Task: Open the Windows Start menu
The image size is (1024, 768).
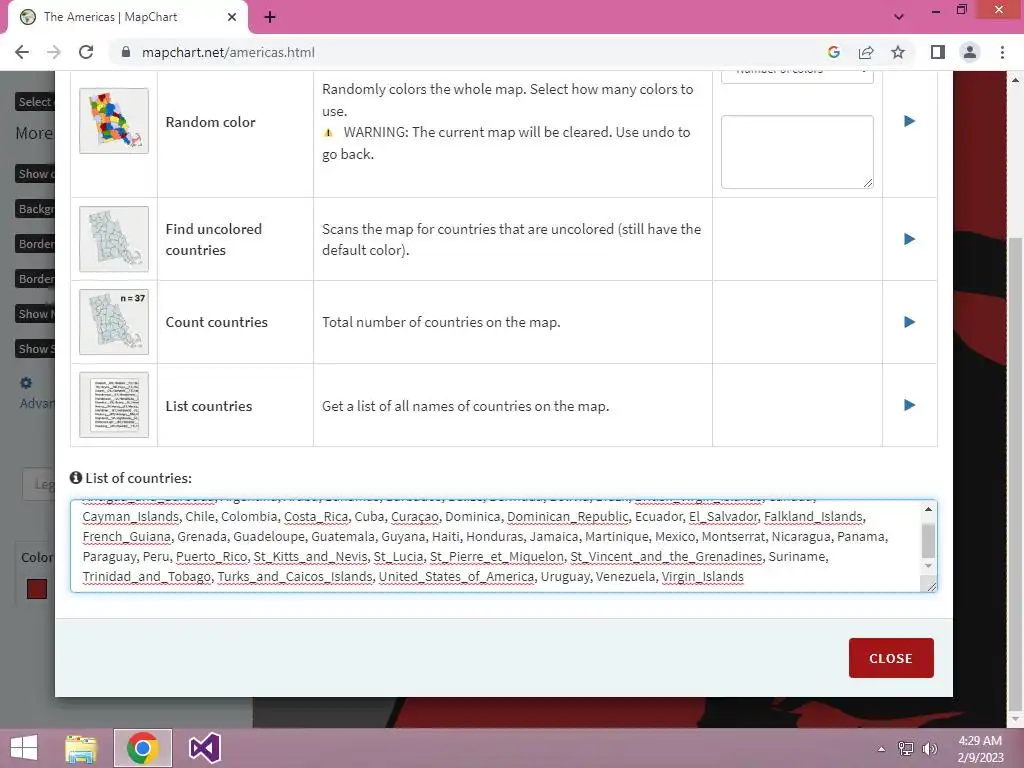Action: click(24, 748)
